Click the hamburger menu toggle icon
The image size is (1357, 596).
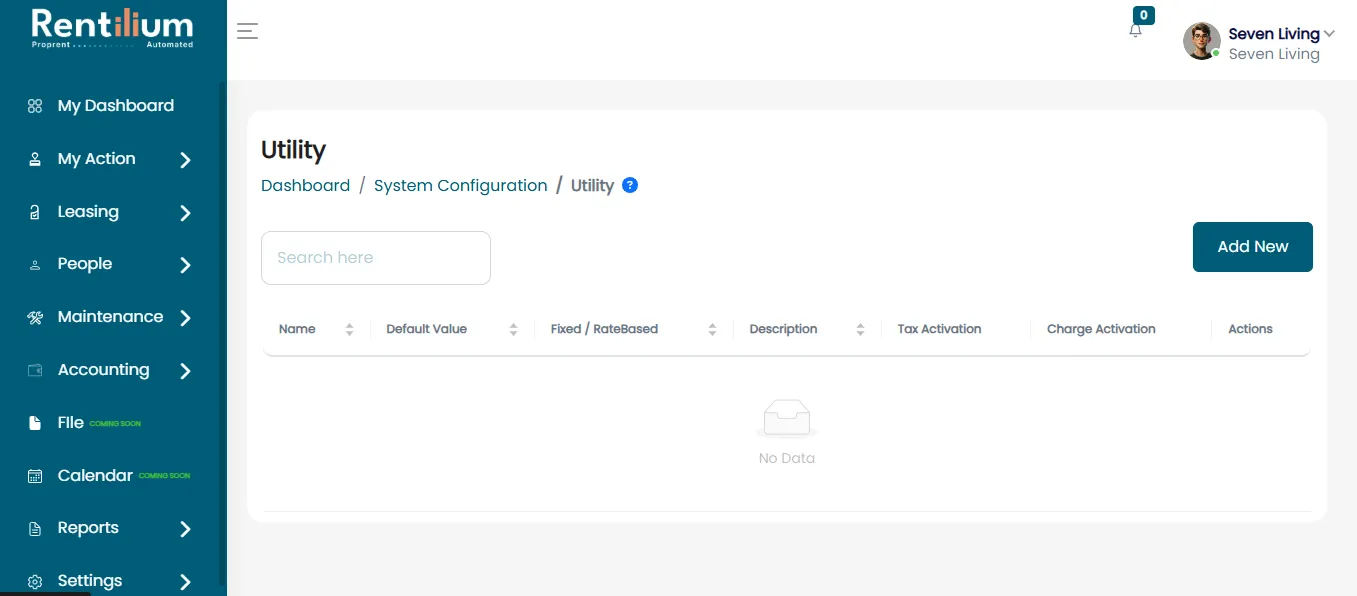(x=247, y=31)
